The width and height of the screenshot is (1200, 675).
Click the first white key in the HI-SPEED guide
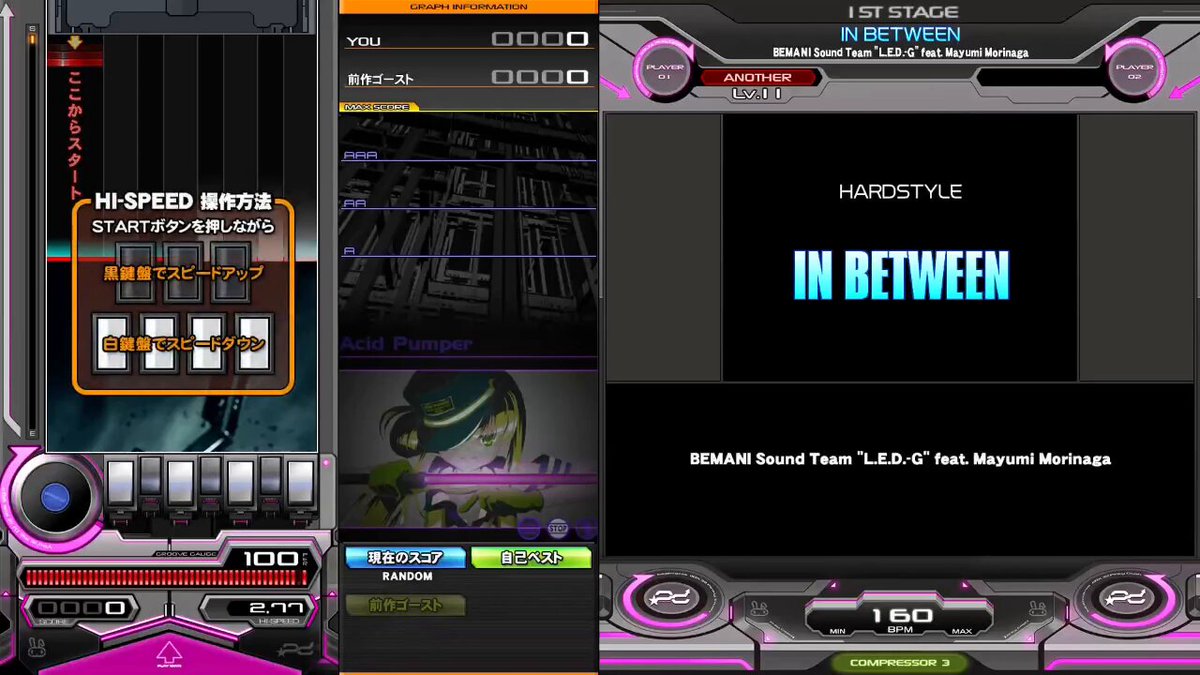(111, 343)
